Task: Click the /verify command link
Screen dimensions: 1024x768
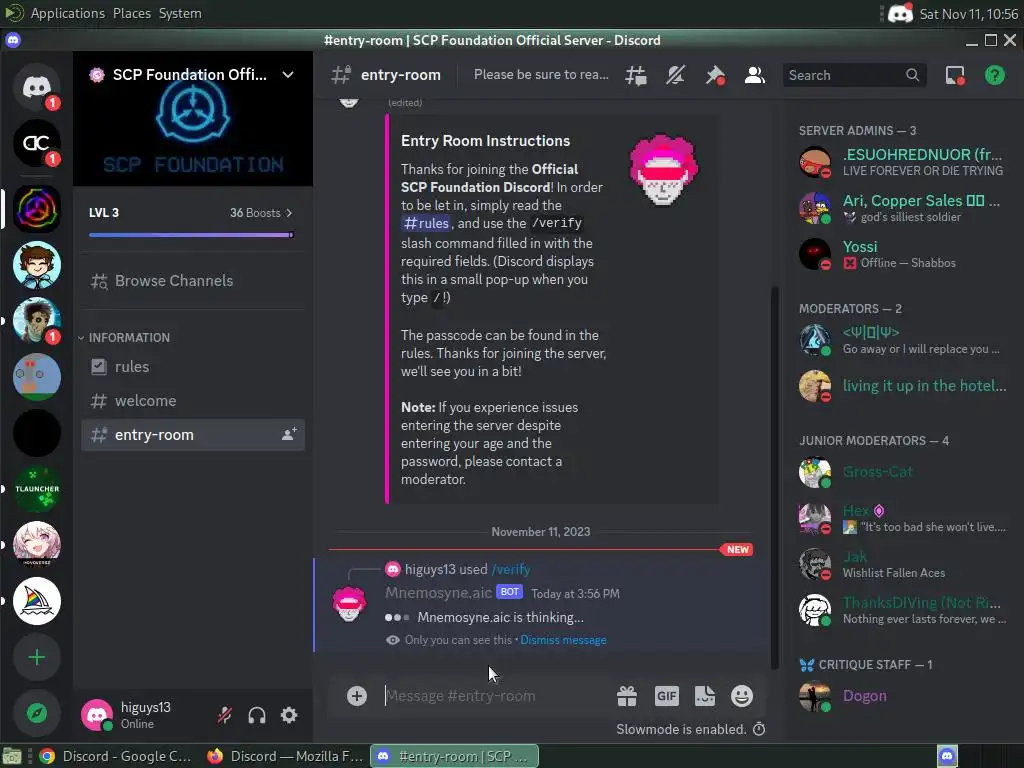Action: pos(511,569)
